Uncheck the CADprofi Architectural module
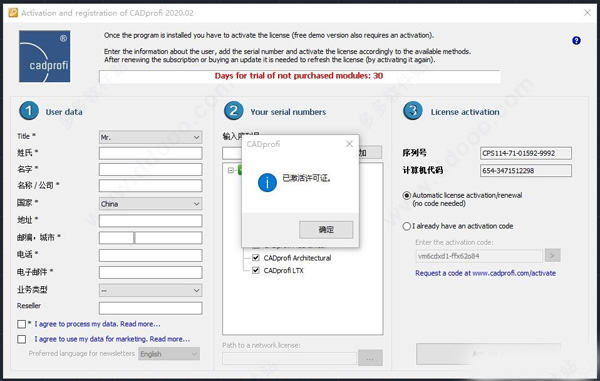 pyautogui.click(x=256, y=258)
